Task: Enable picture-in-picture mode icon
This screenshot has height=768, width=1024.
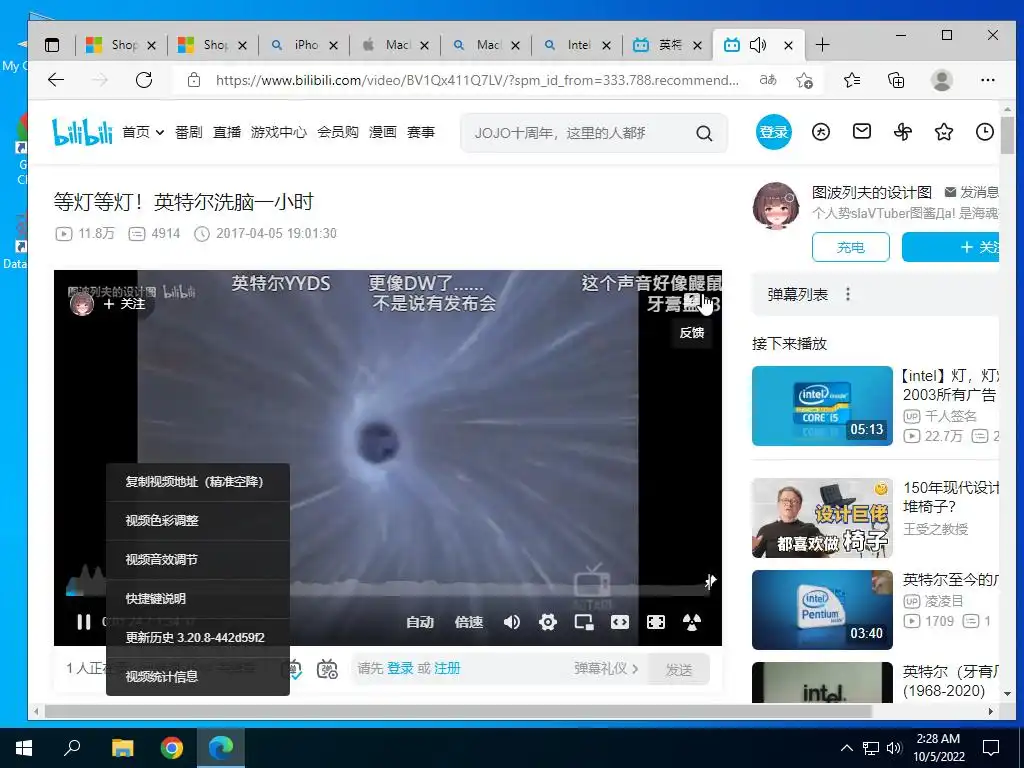Action: coord(584,622)
